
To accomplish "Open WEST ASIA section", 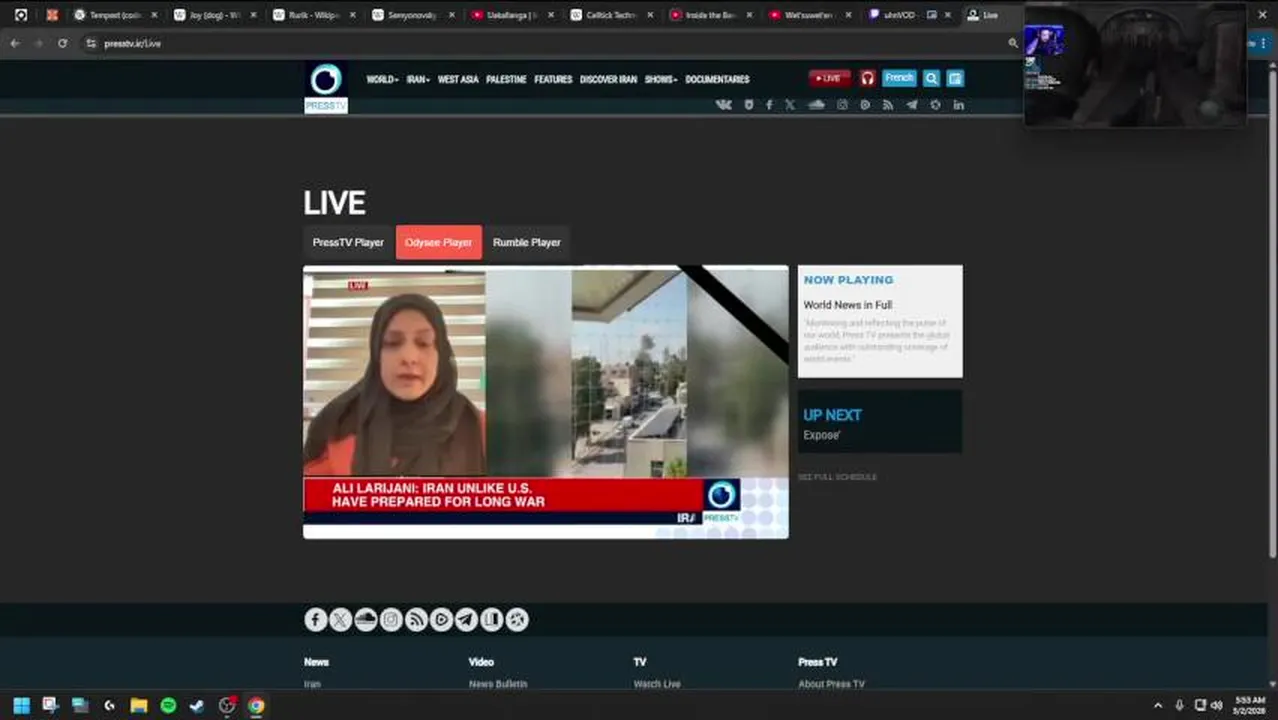I will [x=458, y=79].
